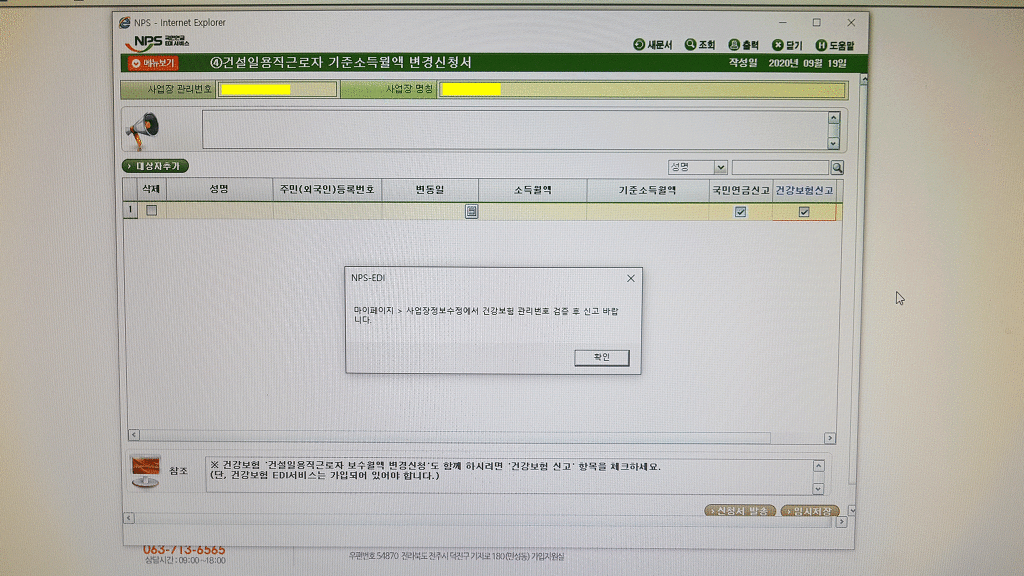Click bottom page horizontal scroll left arrow
The height and width of the screenshot is (576, 1024).
tap(129, 518)
